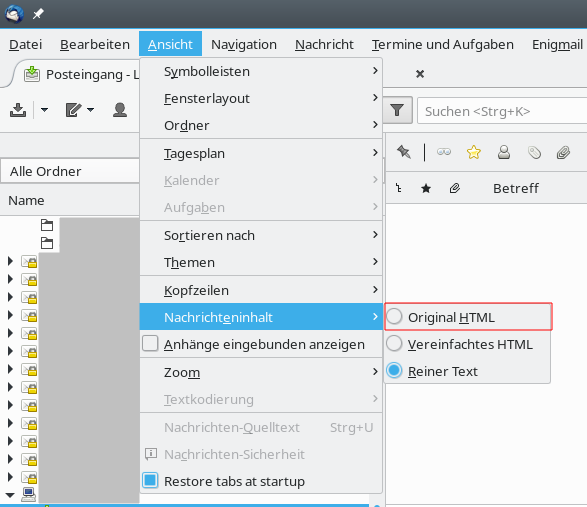
Task: Click the Alle Ordner folder view button
Action: click(x=70, y=171)
